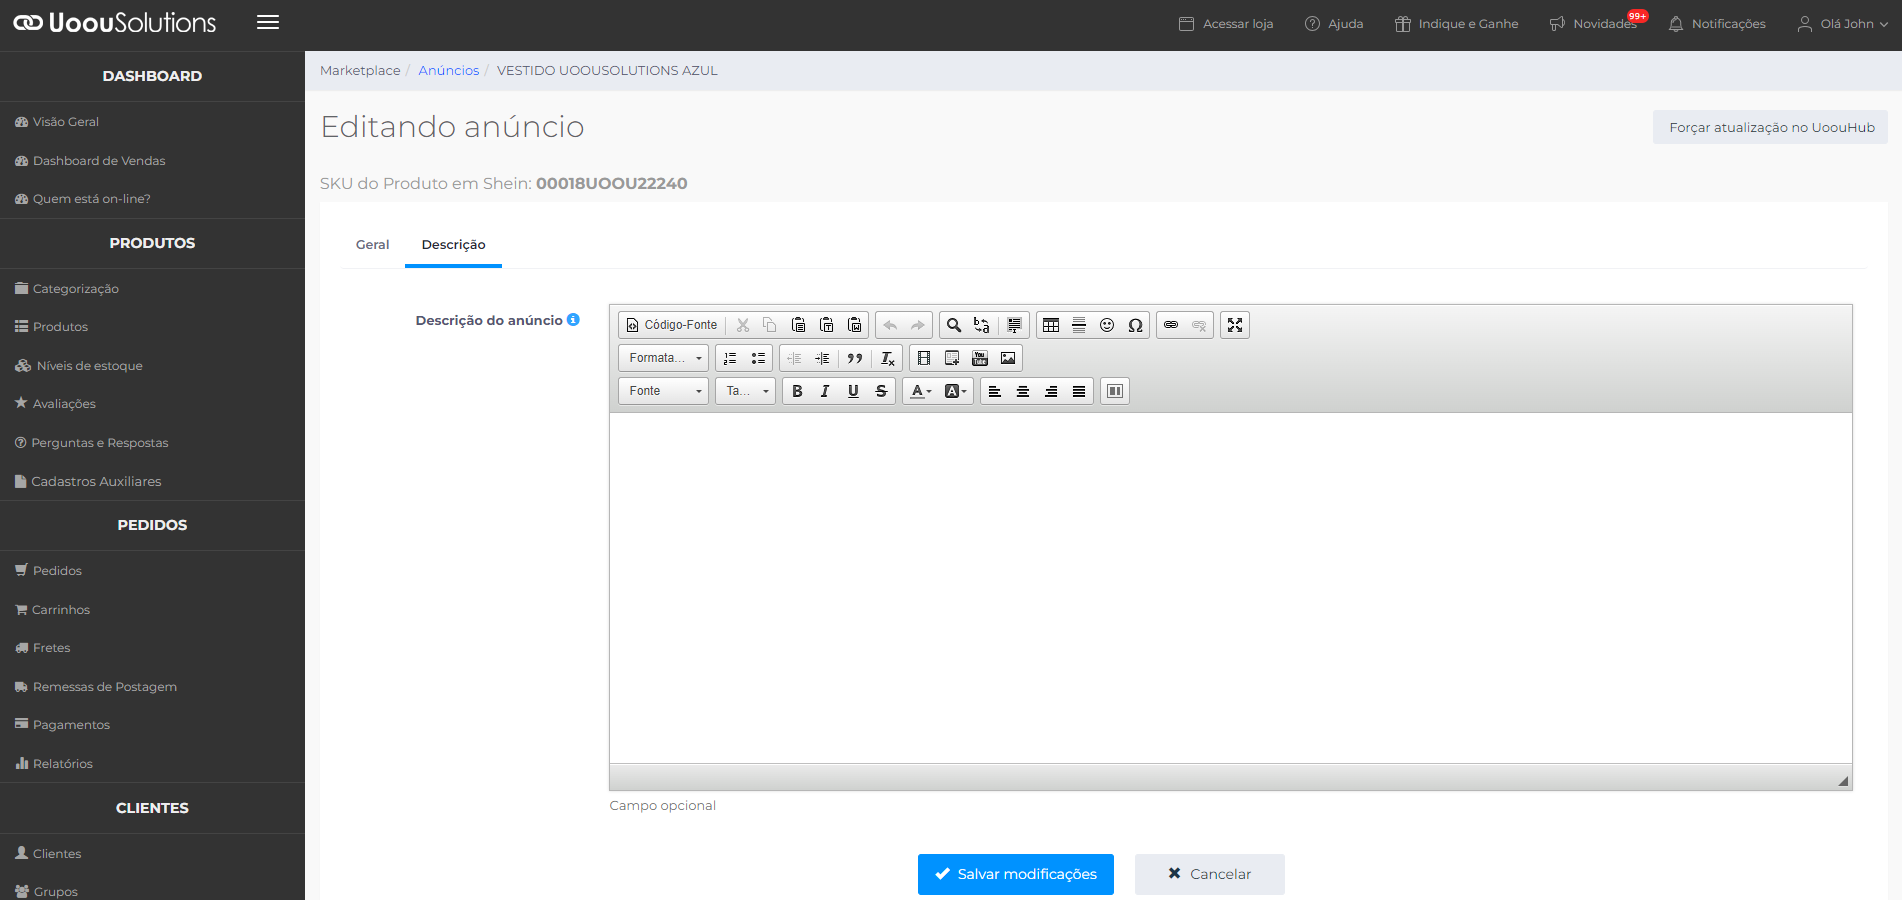Click the Paste icon in the editor toolbar

(798, 325)
